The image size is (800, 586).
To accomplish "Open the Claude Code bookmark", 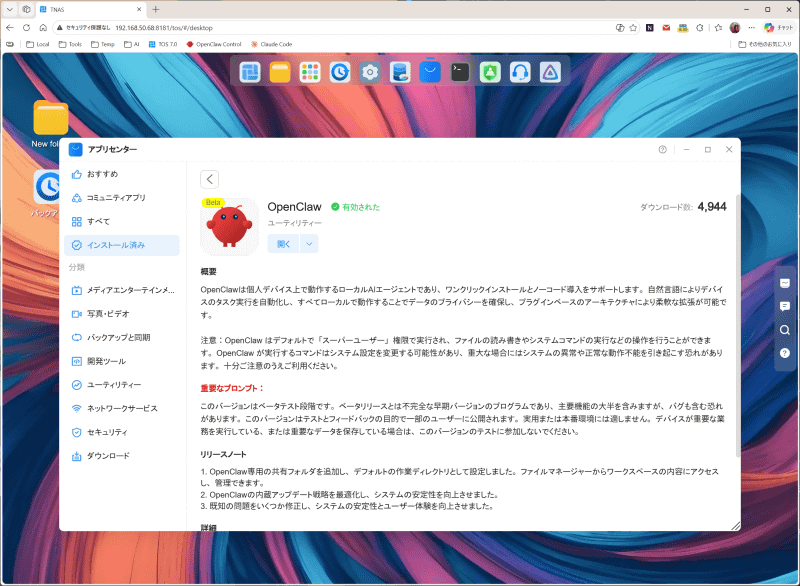I will [x=271, y=44].
